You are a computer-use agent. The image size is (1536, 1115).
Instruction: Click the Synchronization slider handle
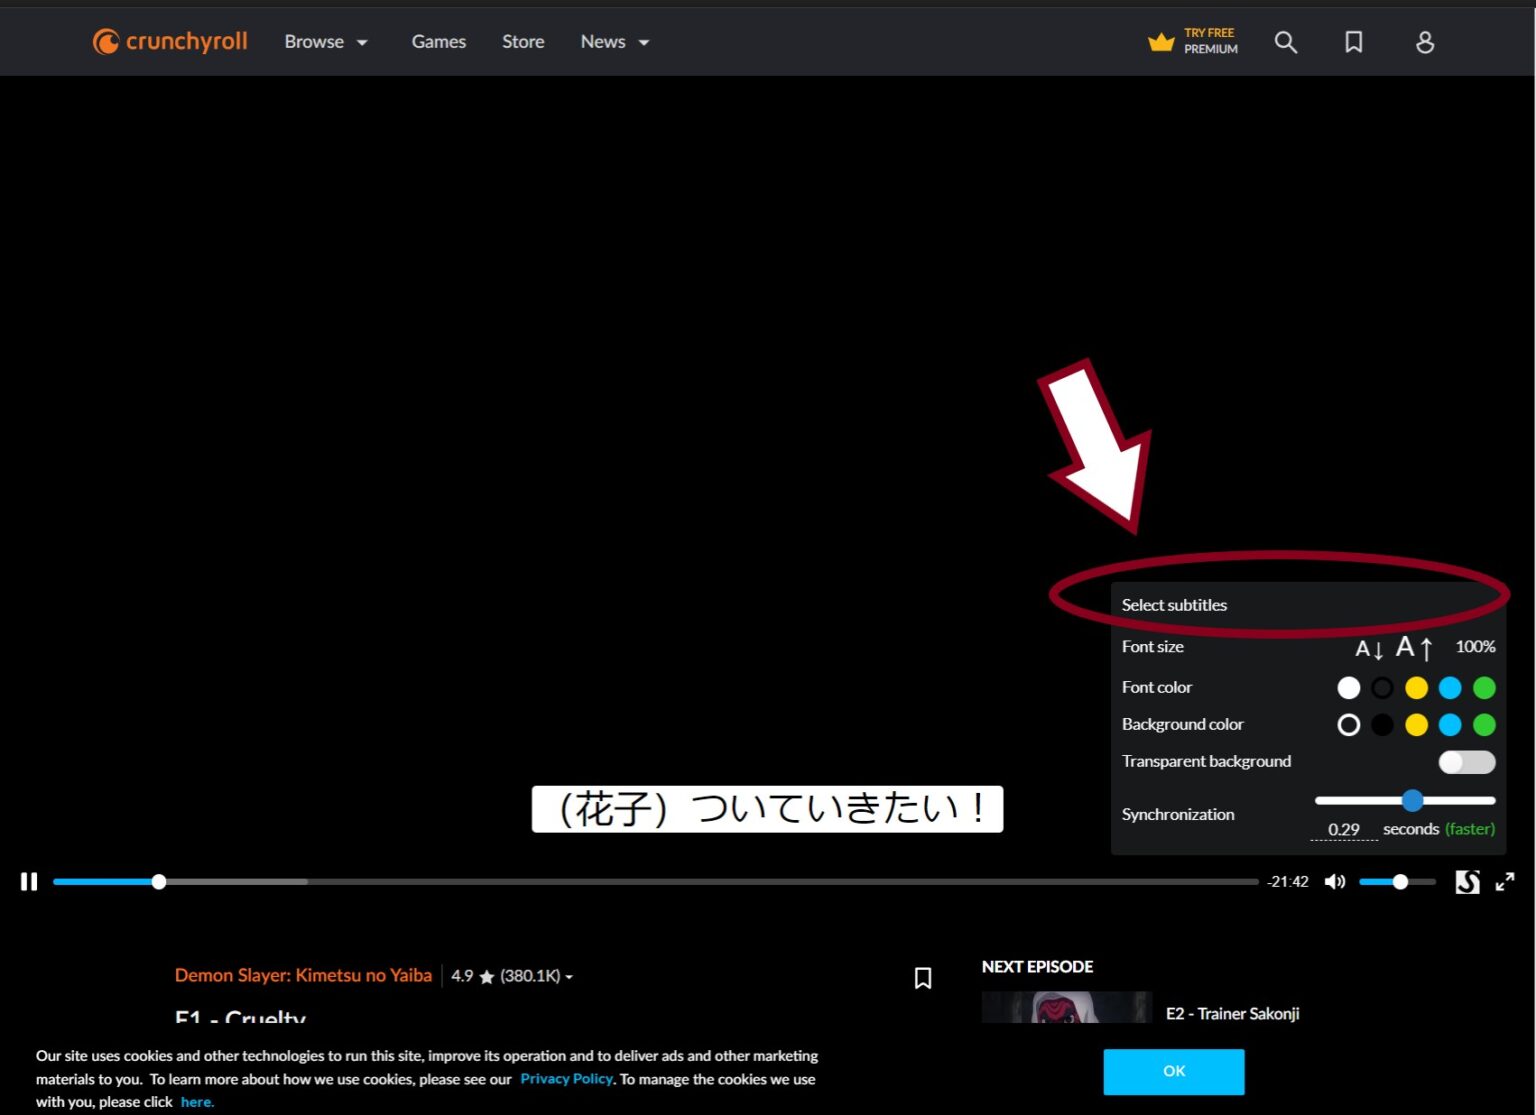click(x=1412, y=800)
